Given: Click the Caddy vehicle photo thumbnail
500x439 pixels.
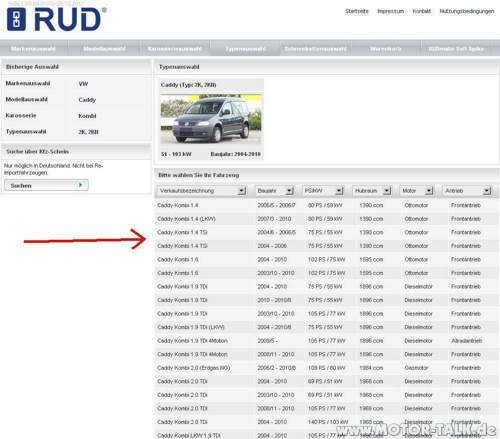Looking at the screenshot, I should click(x=211, y=119).
